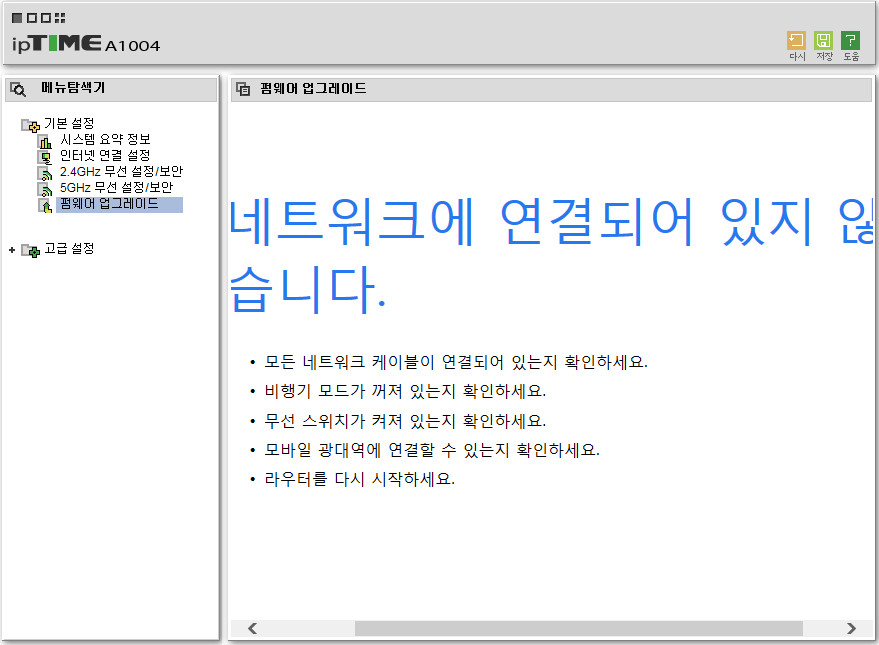Click the left arrow of the horizontal scrollbar

click(252, 628)
